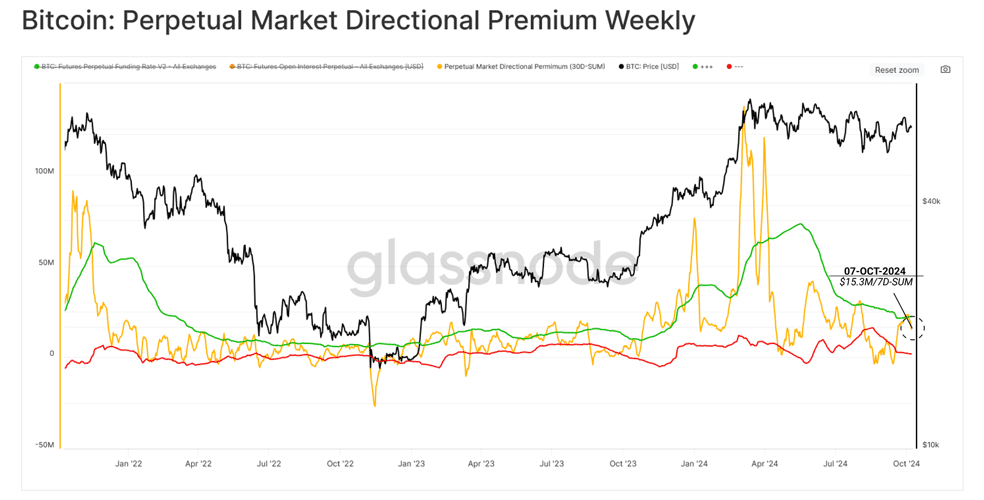
Task: Click the glassnode watermark in the chart
Action: [492, 269]
